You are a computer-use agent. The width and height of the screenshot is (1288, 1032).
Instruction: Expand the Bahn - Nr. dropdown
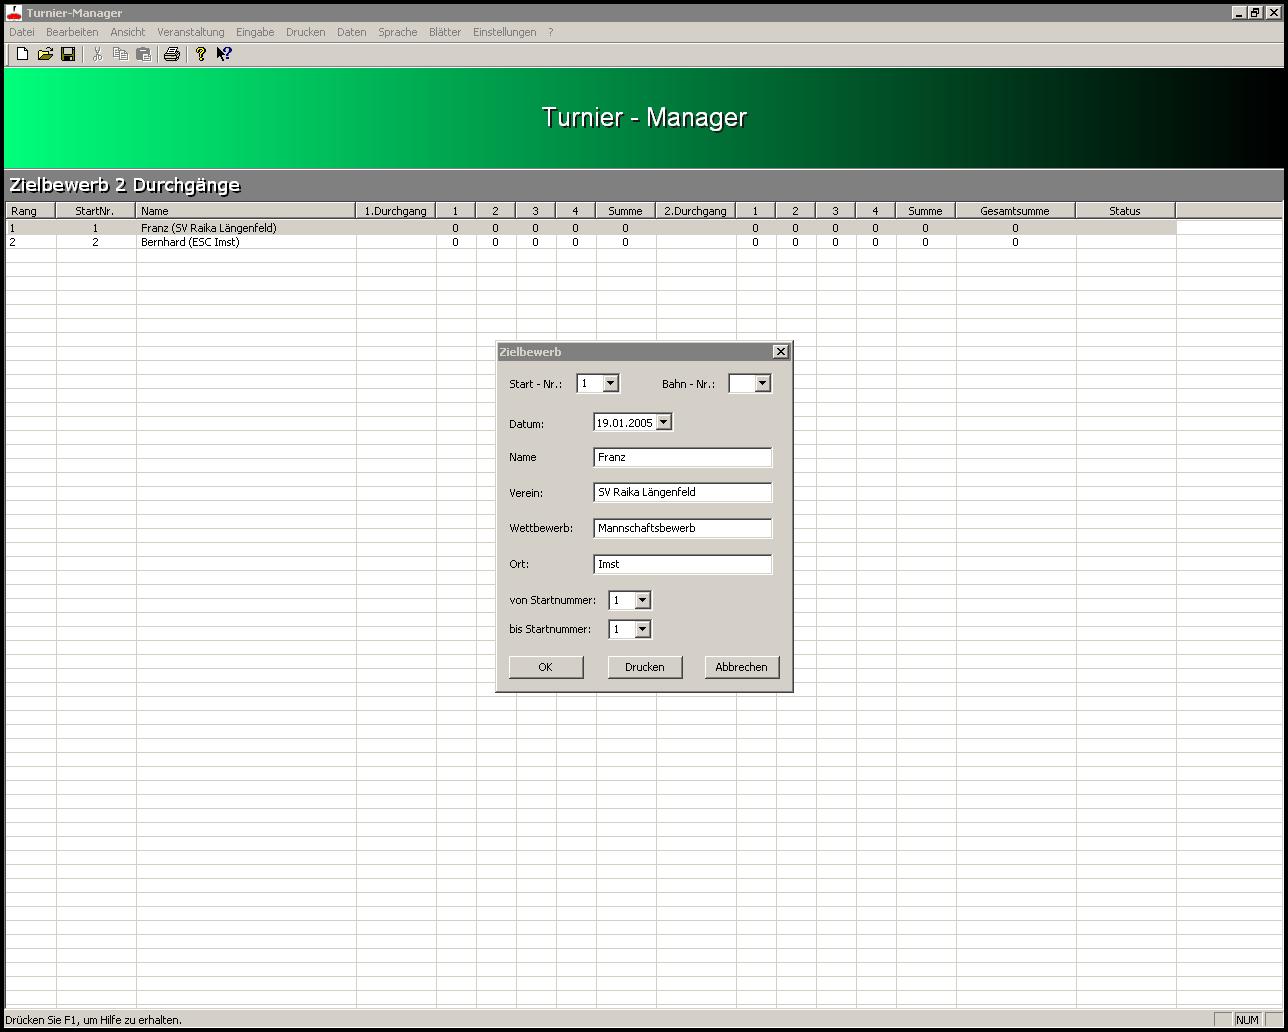(x=762, y=383)
